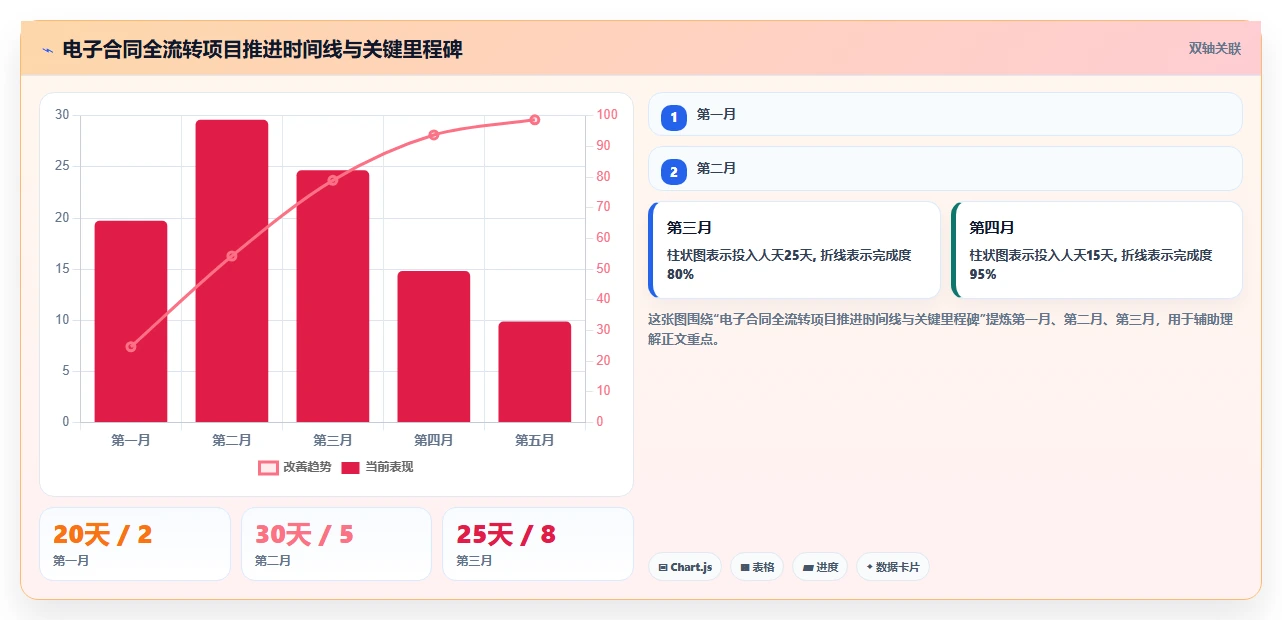
Task: Click the left axis value 30
Action: click(x=62, y=115)
